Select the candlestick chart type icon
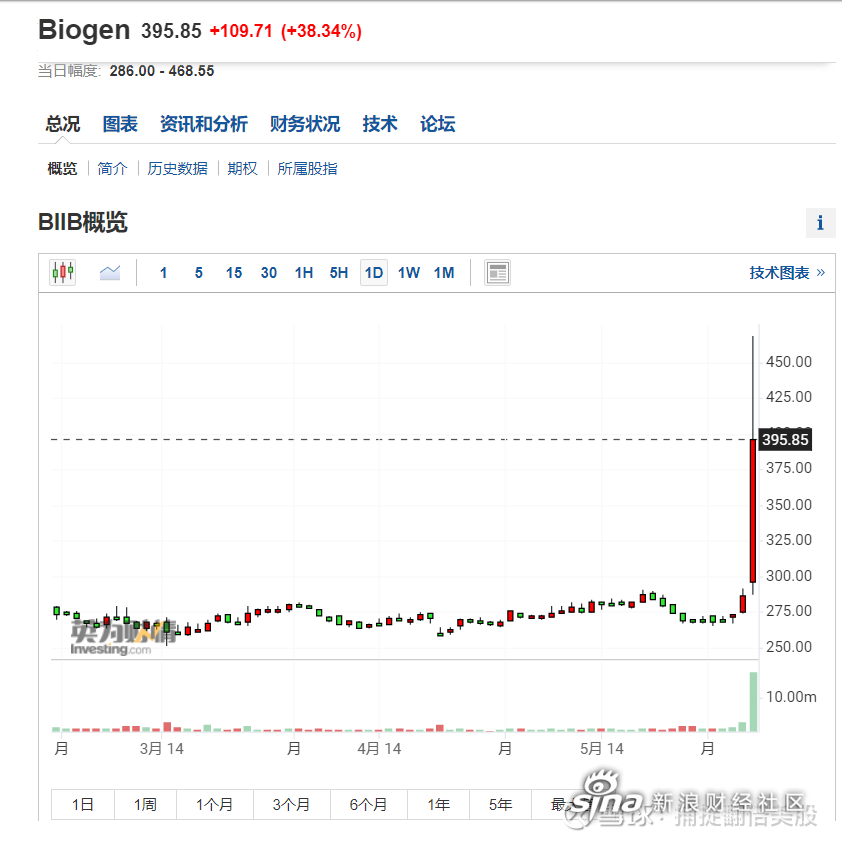Image resolution: width=842 pixels, height=841 pixels. [x=63, y=272]
